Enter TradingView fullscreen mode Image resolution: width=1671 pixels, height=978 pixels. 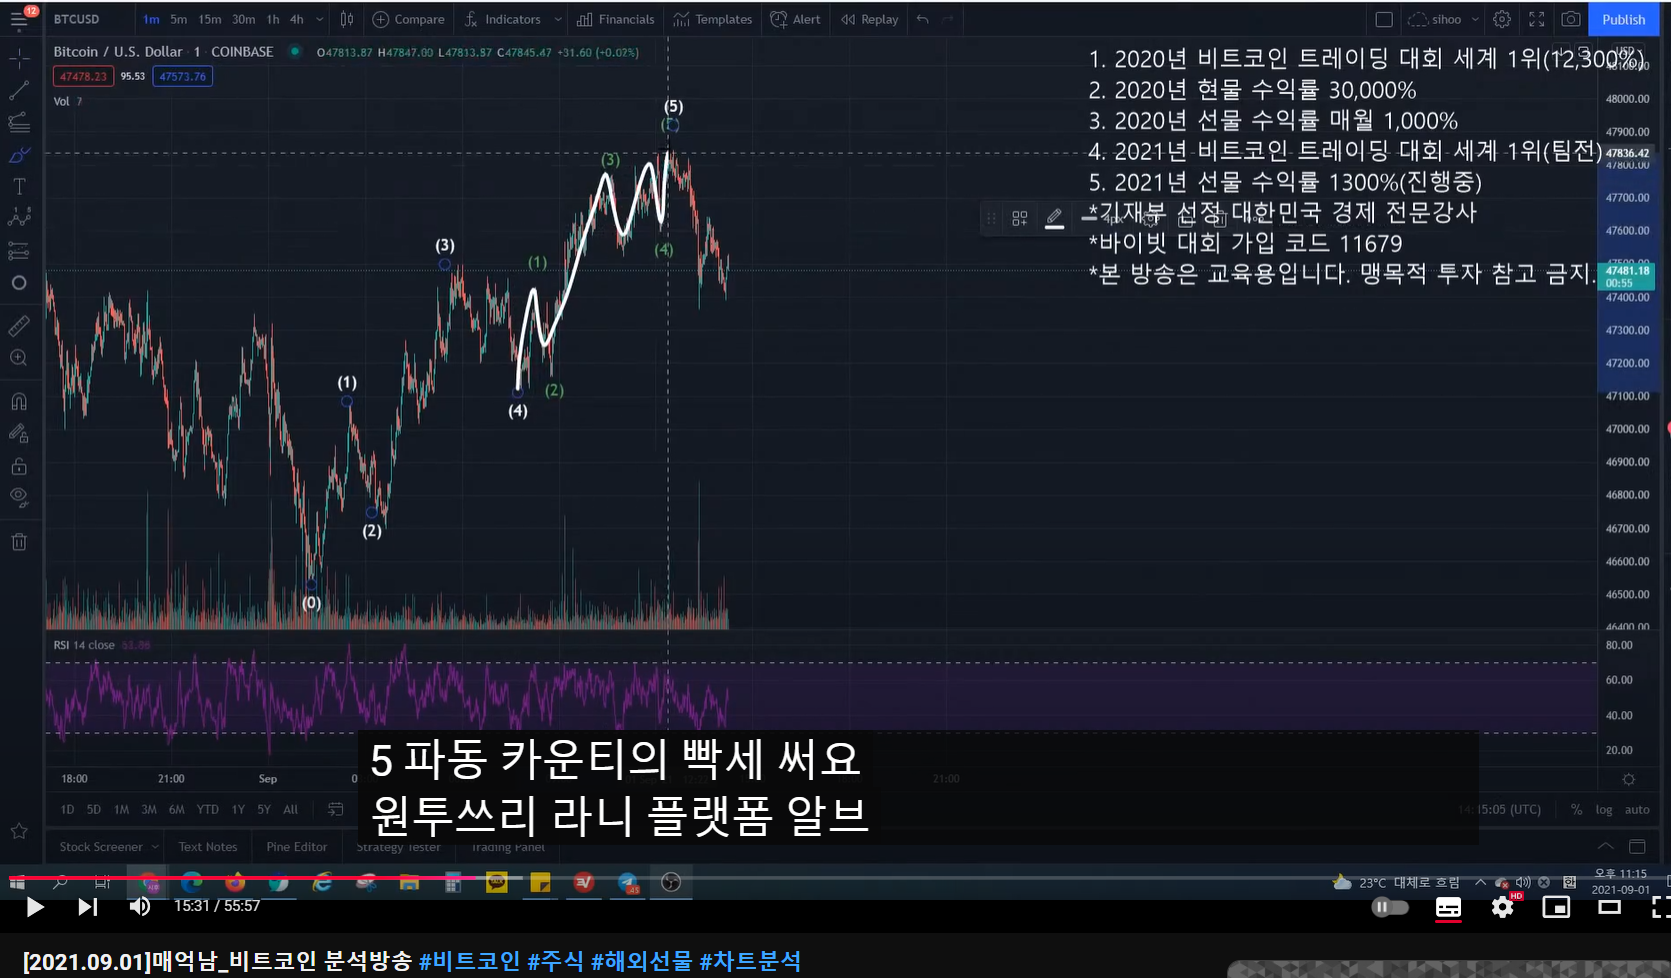pos(1537,19)
